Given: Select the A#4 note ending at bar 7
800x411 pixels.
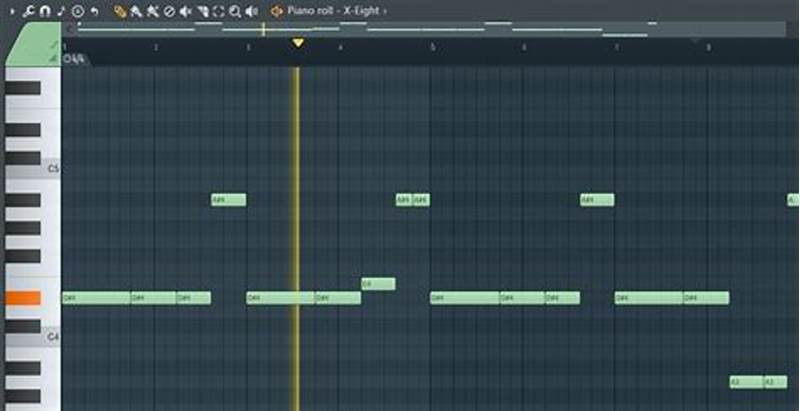Looking at the screenshot, I should 597,200.
